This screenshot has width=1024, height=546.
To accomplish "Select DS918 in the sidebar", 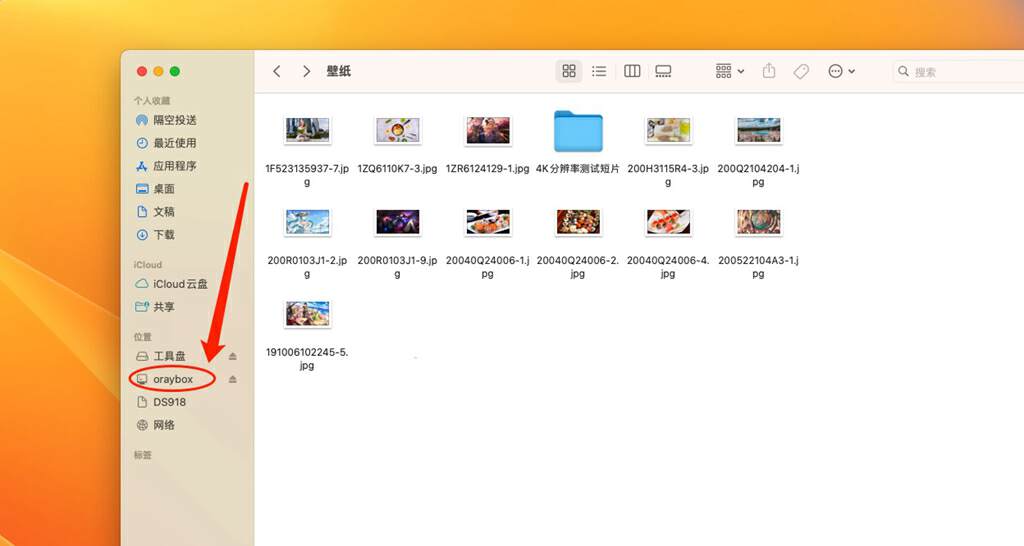I will coord(168,402).
